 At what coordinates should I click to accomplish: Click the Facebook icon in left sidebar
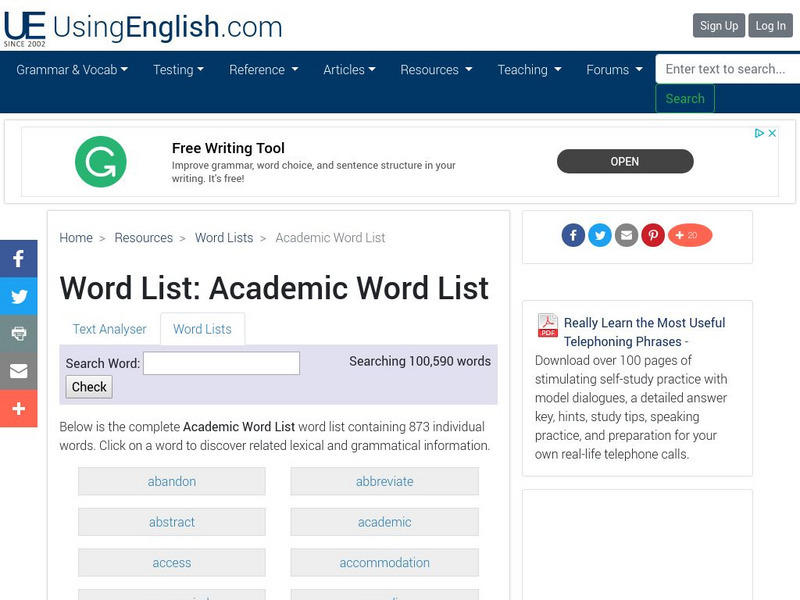coord(18,259)
